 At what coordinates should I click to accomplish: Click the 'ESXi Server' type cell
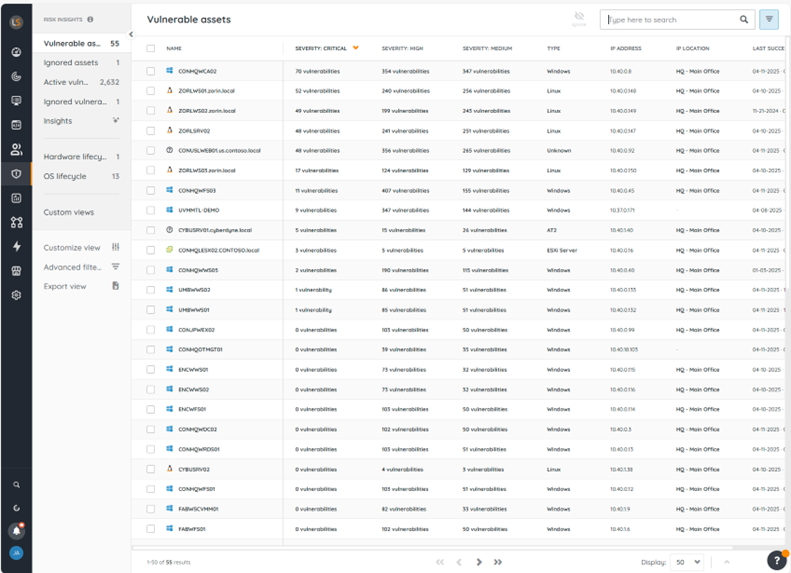click(x=561, y=250)
